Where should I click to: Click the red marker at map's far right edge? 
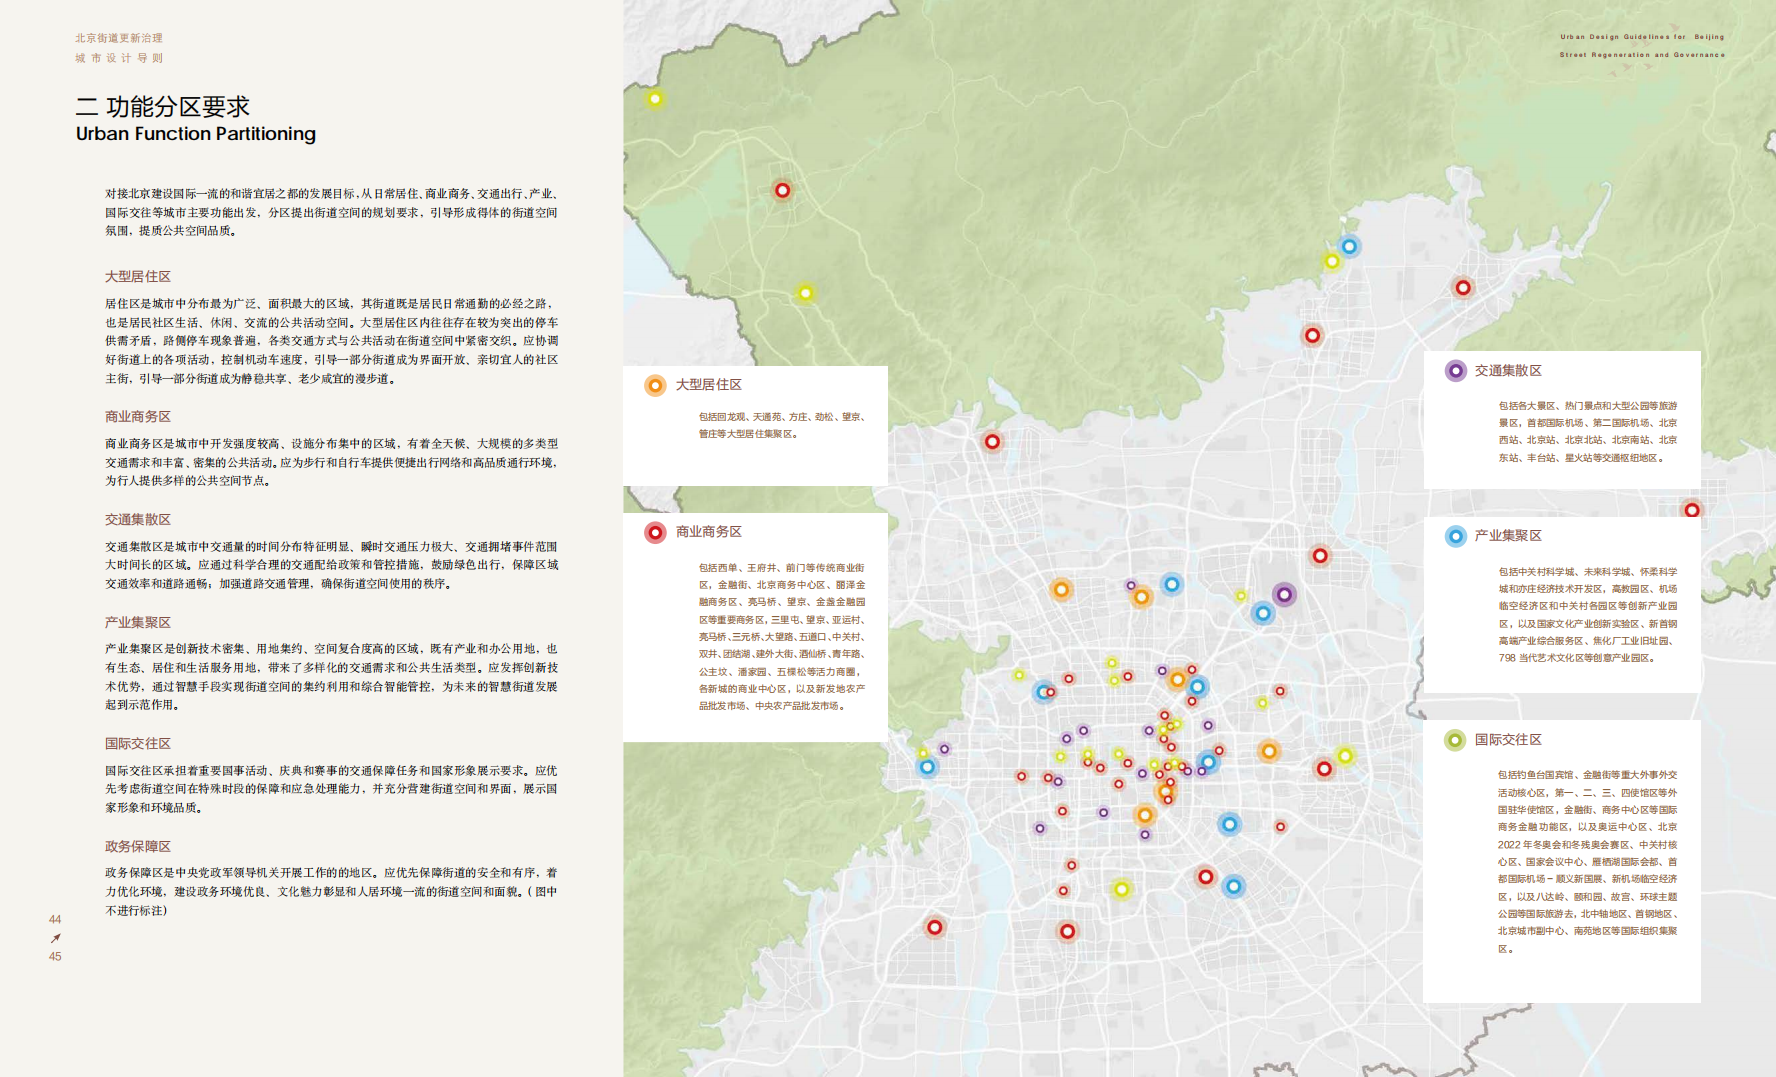[1691, 511]
